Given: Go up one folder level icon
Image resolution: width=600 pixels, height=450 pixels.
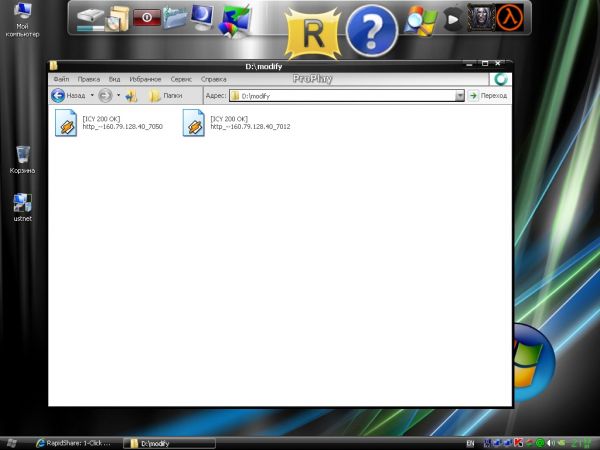Looking at the screenshot, I should [131, 96].
